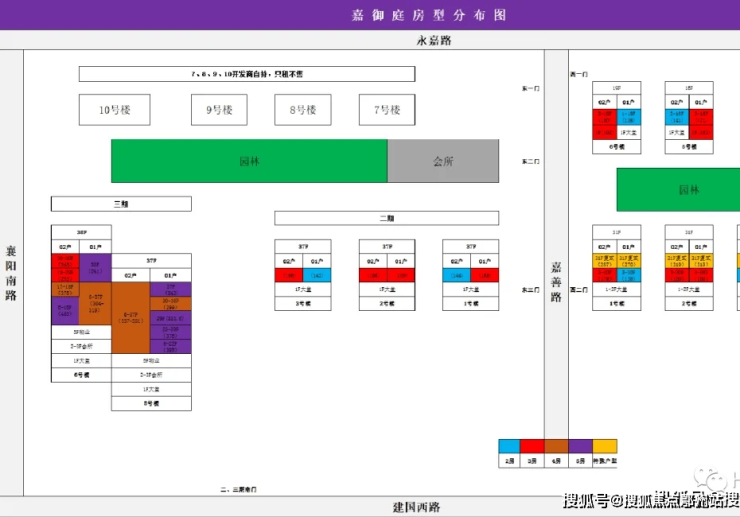Image resolution: width=740 pixels, height=517 pixels.
Task: Select the 8号楼 building box
Action: point(303,110)
